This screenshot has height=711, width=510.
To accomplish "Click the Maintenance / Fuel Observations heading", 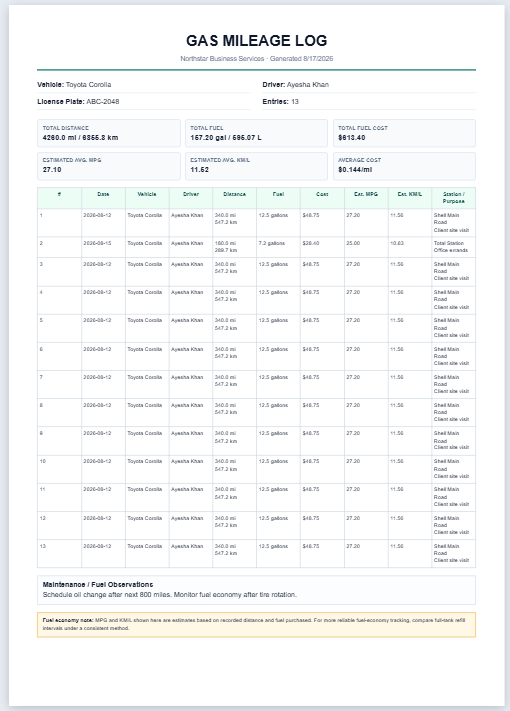I will [x=98, y=584].
